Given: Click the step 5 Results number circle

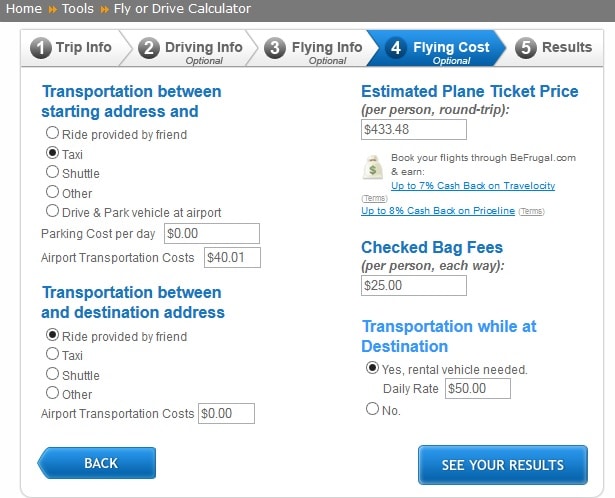Looking at the screenshot, I should click(x=526, y=48).
